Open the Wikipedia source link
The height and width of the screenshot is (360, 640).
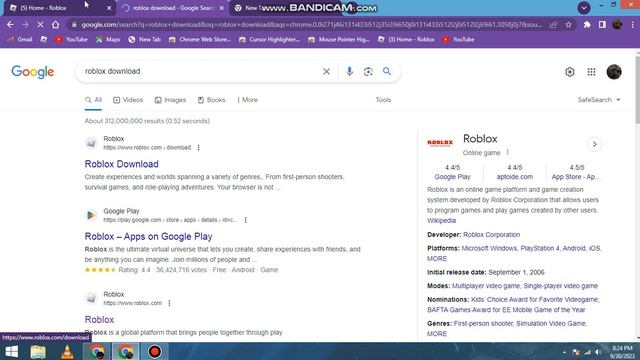pos(441,221)
